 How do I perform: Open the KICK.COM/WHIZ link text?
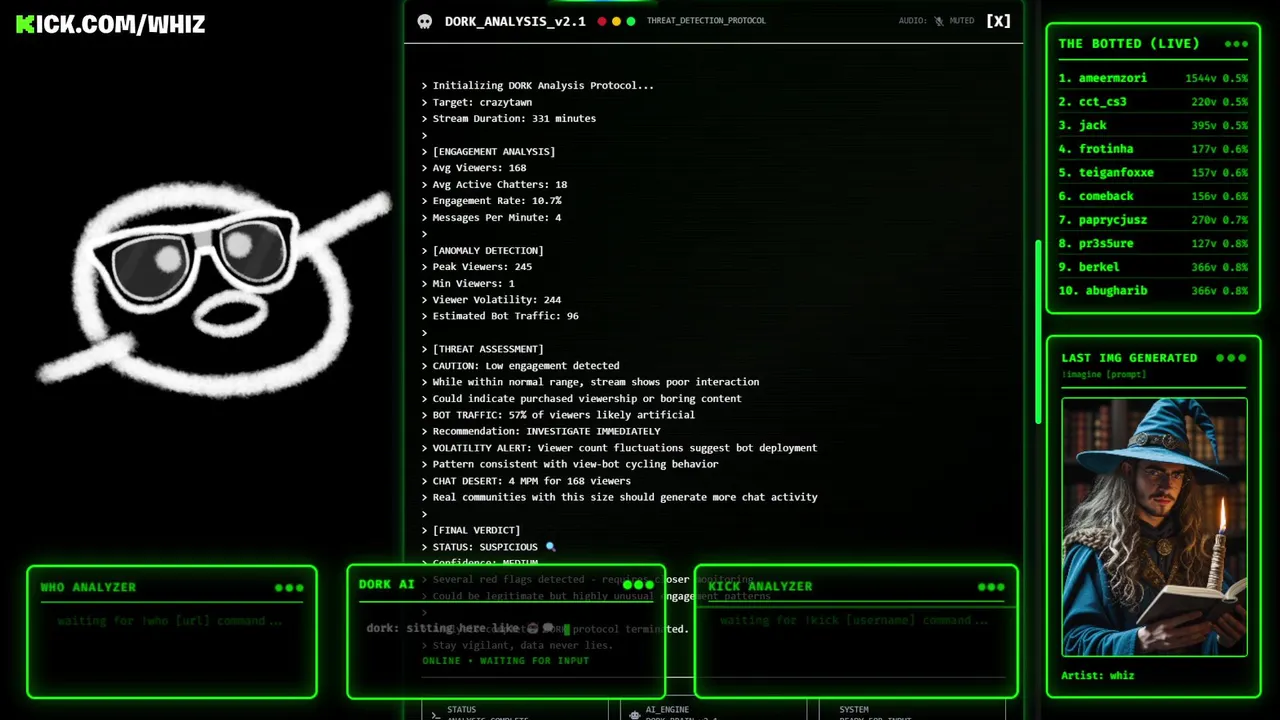[110, 24]
